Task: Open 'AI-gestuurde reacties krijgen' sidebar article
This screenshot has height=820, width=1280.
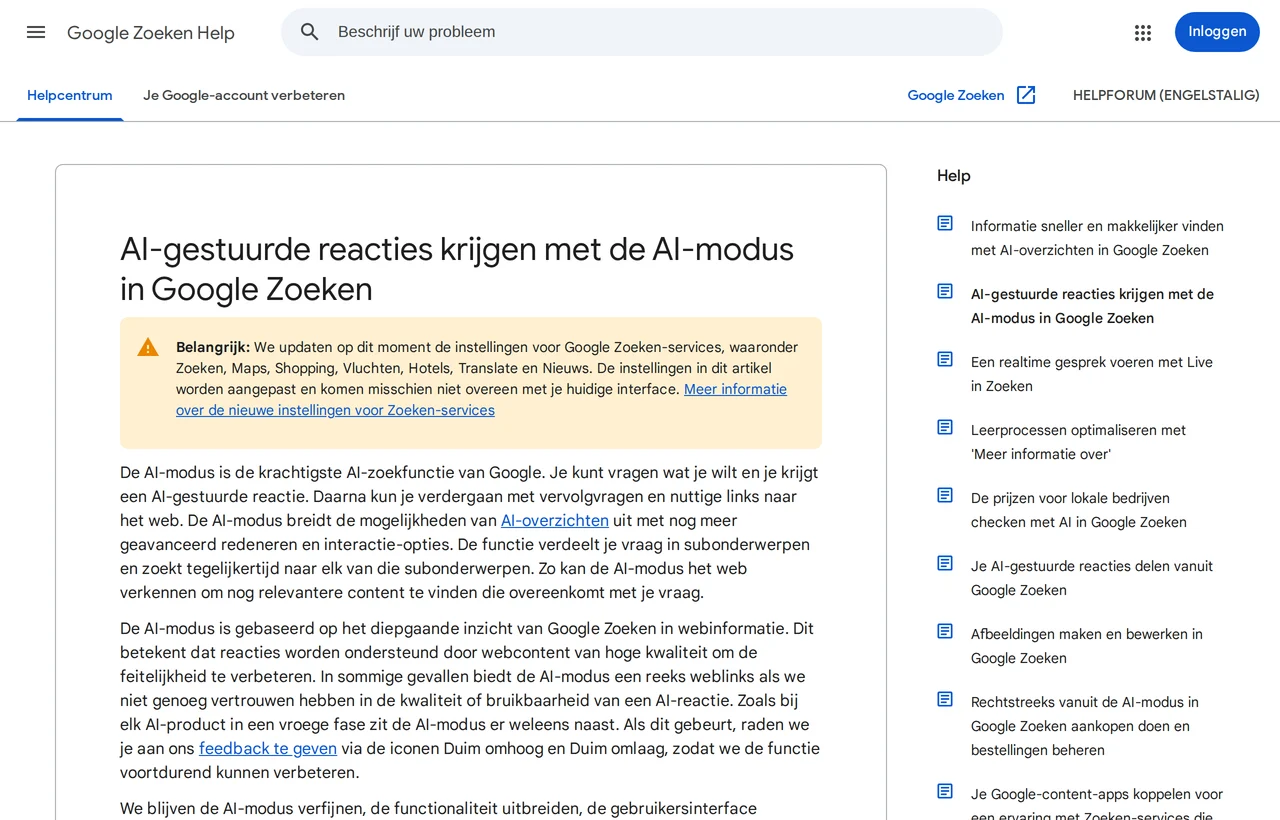Action: [x=1092, y=306]
